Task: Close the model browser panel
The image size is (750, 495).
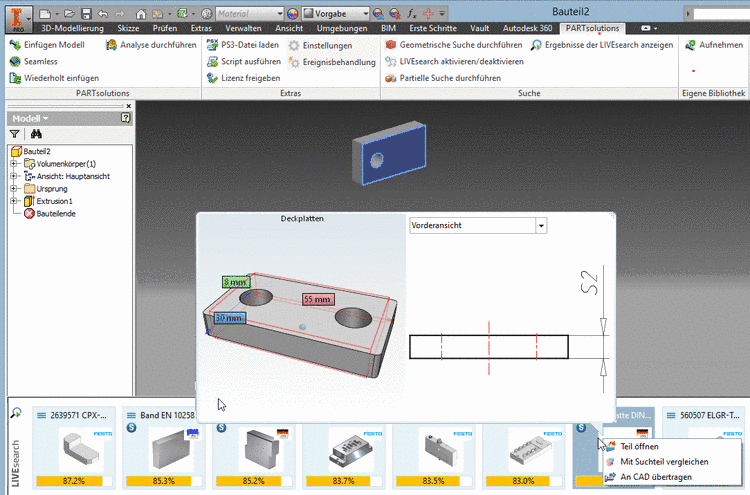Action: [x=128, y=106]
